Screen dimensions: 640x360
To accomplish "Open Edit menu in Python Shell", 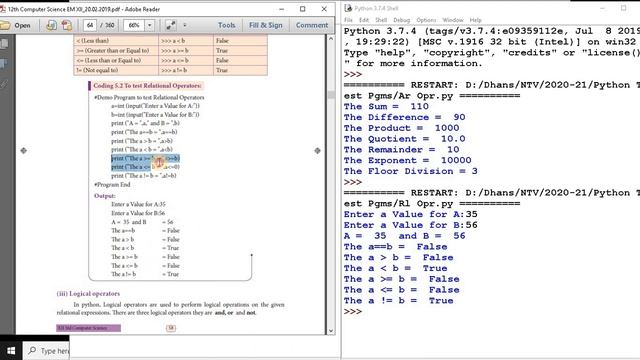I will 364,20.
